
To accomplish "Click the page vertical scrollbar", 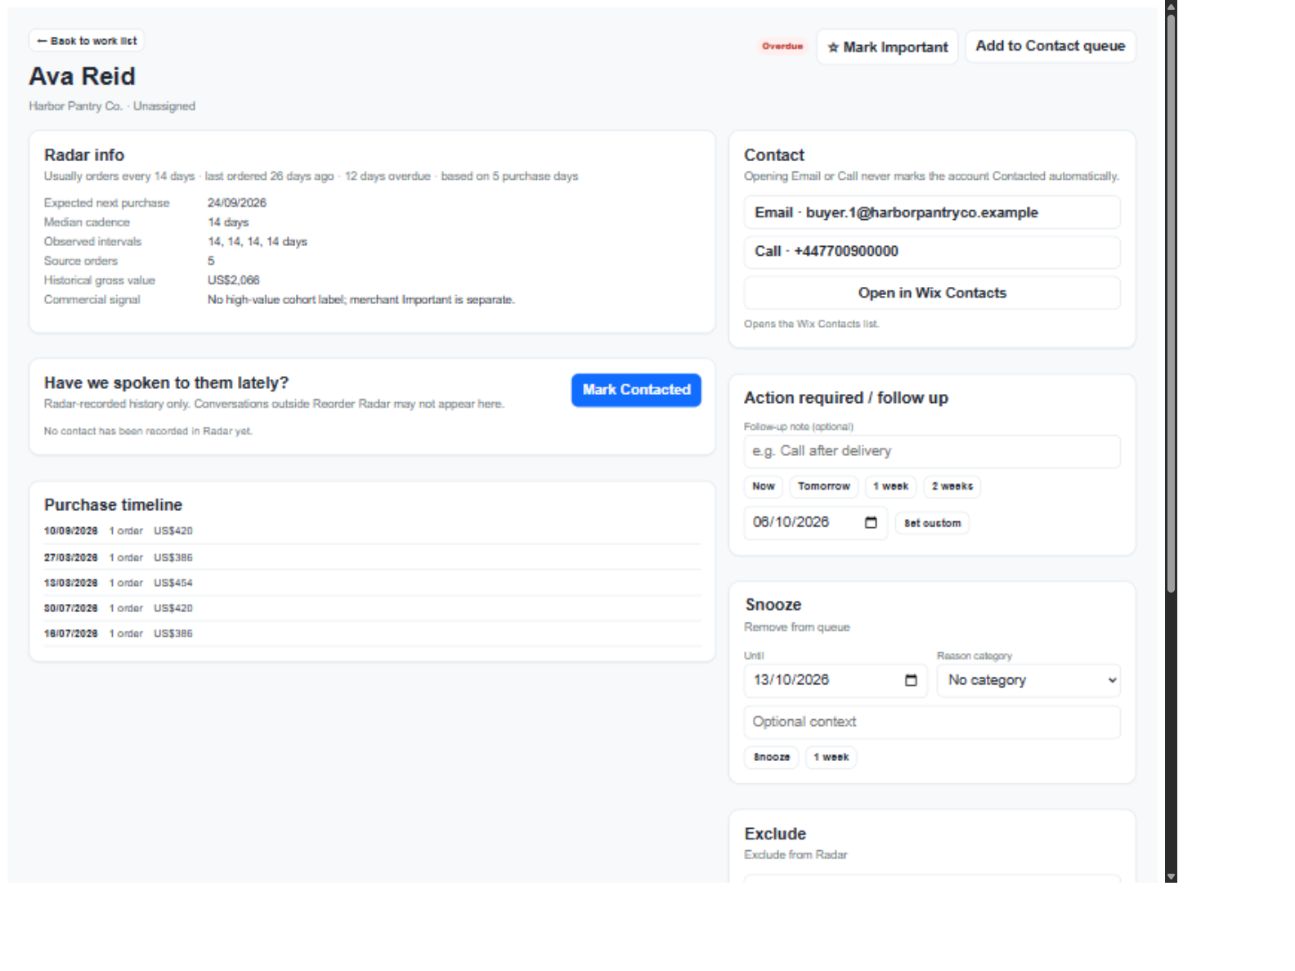I will click(1170, 303).
